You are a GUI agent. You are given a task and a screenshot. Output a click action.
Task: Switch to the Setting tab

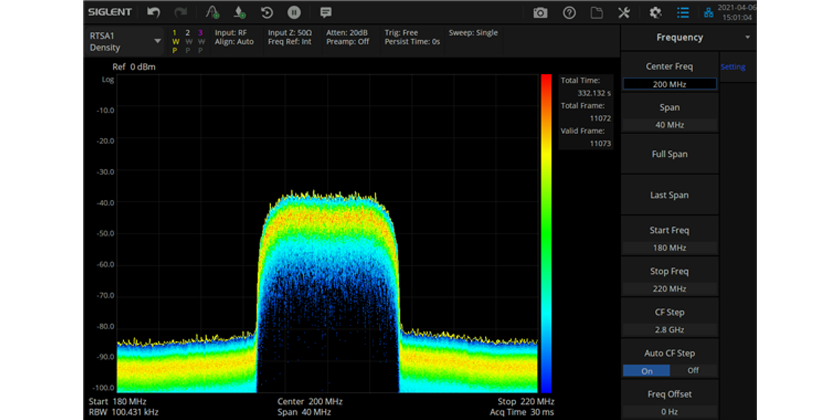pyautogui.click(x=733, y=67)
